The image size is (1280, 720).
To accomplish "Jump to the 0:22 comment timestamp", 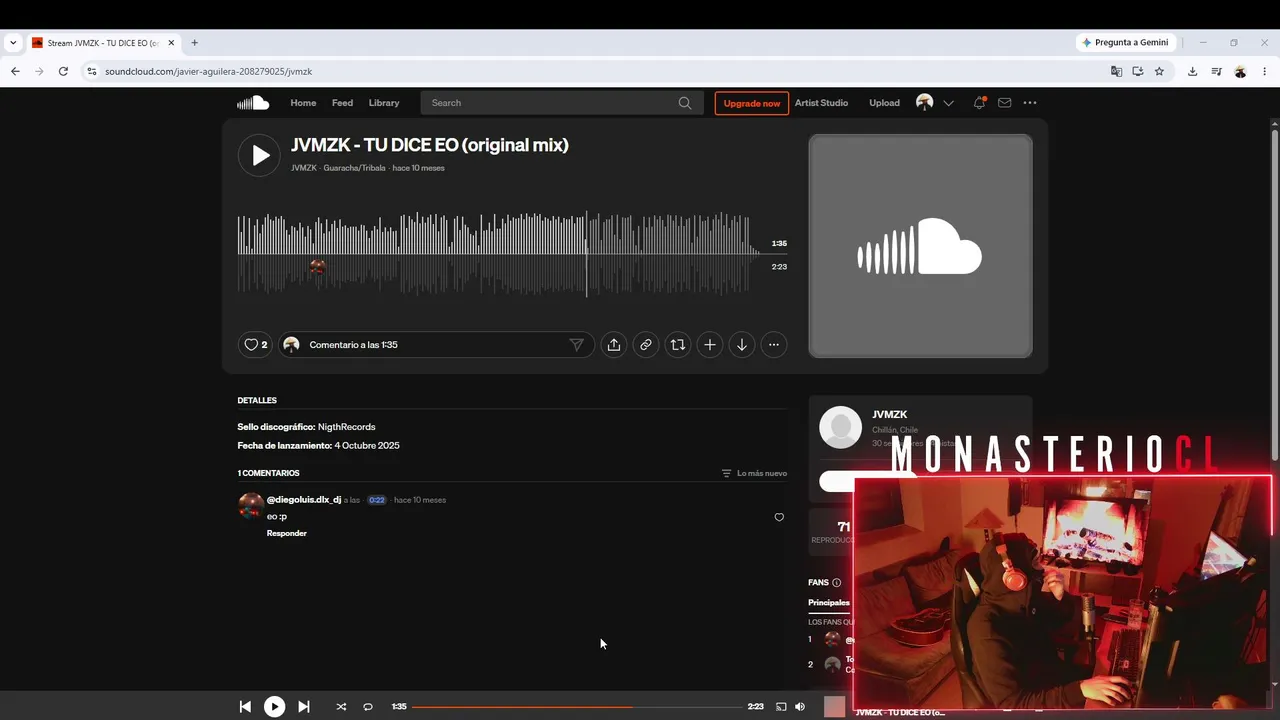I will [377, 500].
